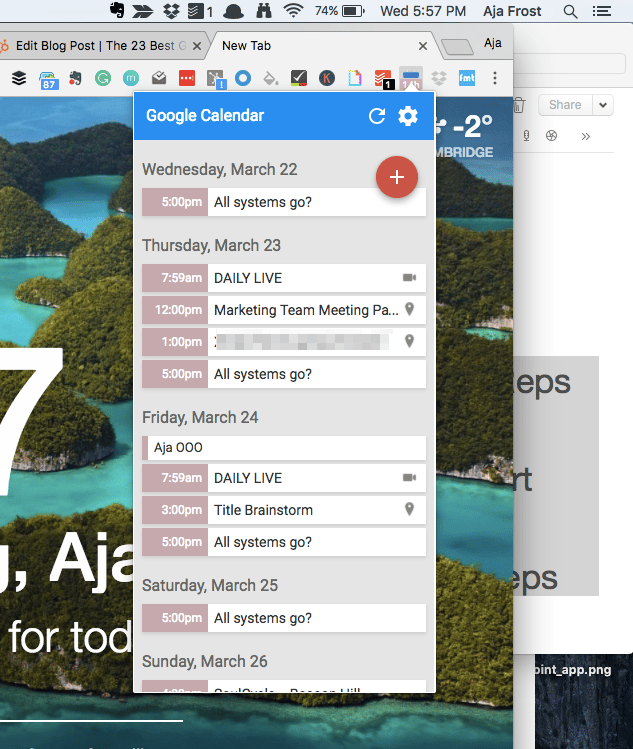Click the Evernote elephant extension icon
Viewport: 633px width, 749px height.
coord(75,77)
